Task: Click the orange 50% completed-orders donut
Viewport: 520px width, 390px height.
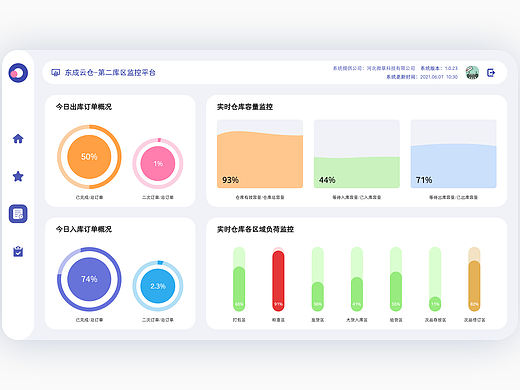Action: pos(89,157)
